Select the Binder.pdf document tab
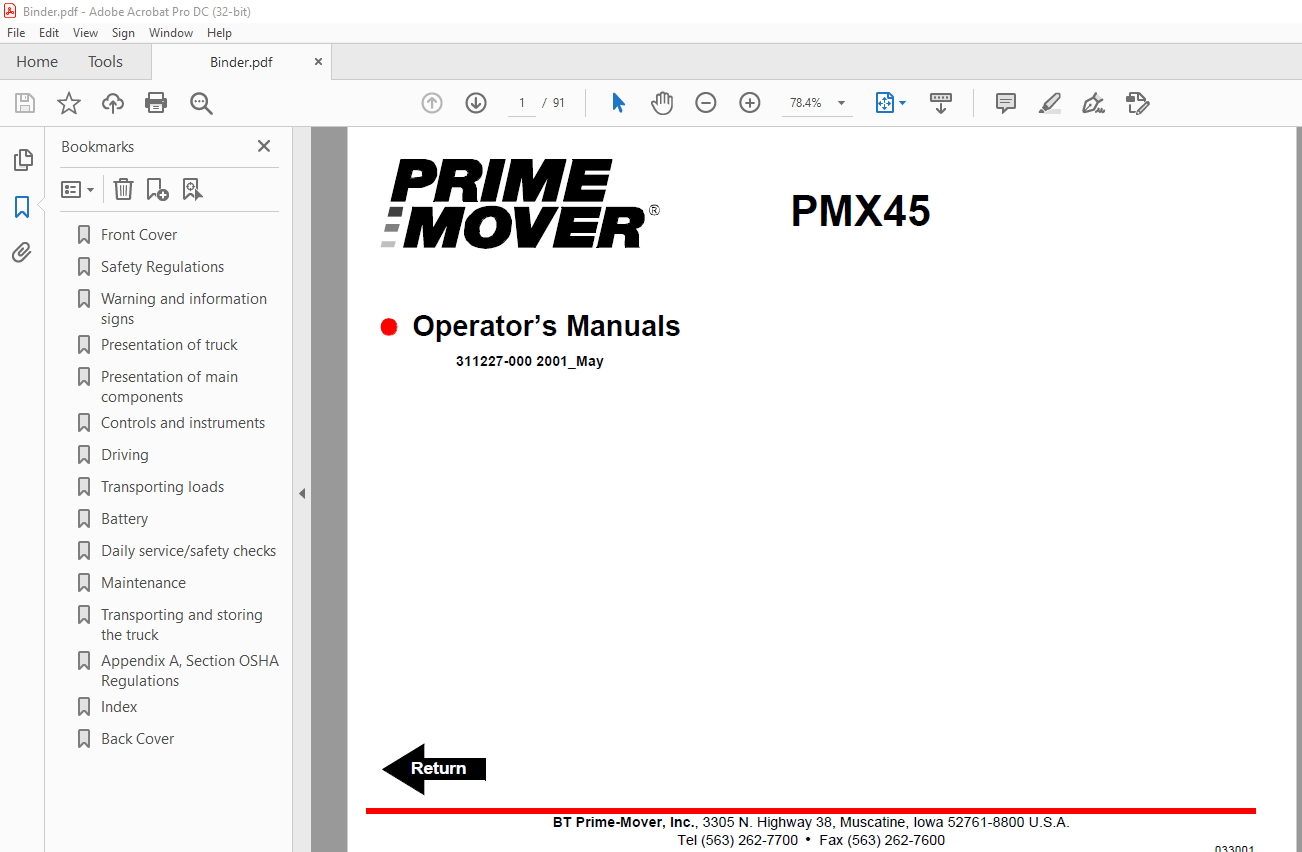Screen dimensions: 1302x852 pyautogui.click(x=241, y=62)
